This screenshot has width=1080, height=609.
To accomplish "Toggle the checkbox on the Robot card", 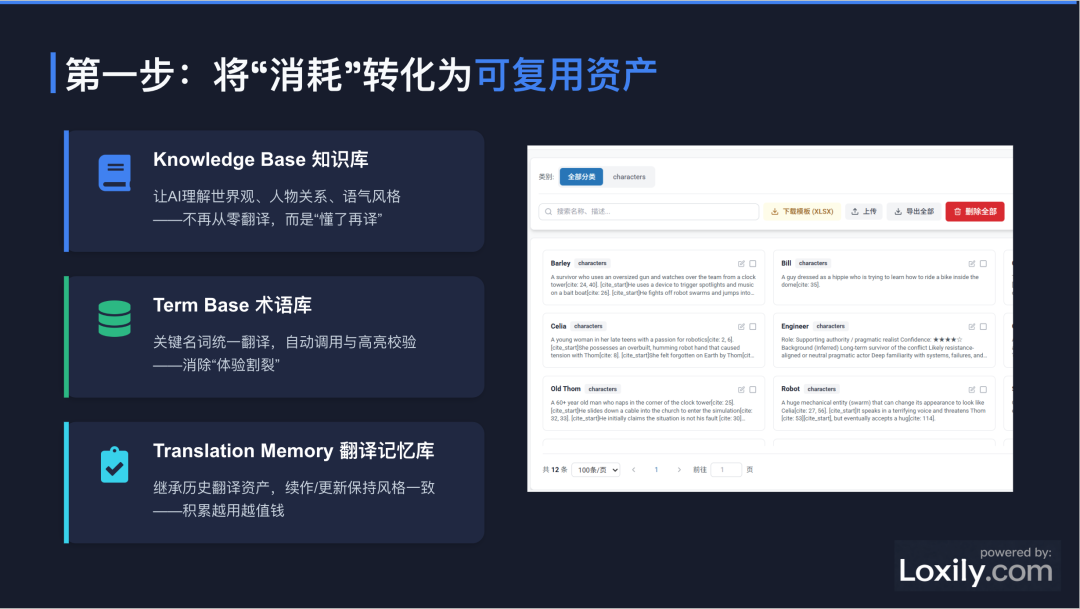I will pyautogui.click(x=983, y=389).
